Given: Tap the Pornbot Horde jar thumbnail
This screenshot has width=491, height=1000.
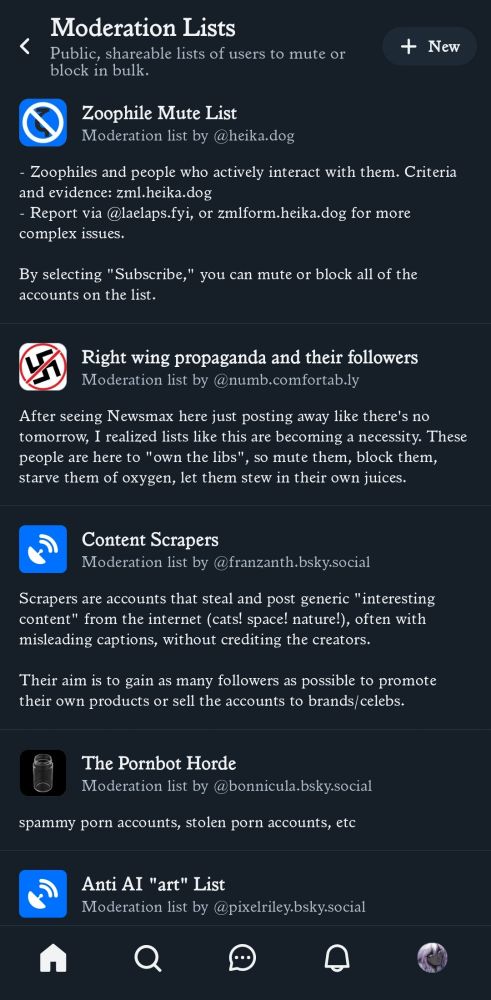Looking at the screenshot, I should 43,773.
